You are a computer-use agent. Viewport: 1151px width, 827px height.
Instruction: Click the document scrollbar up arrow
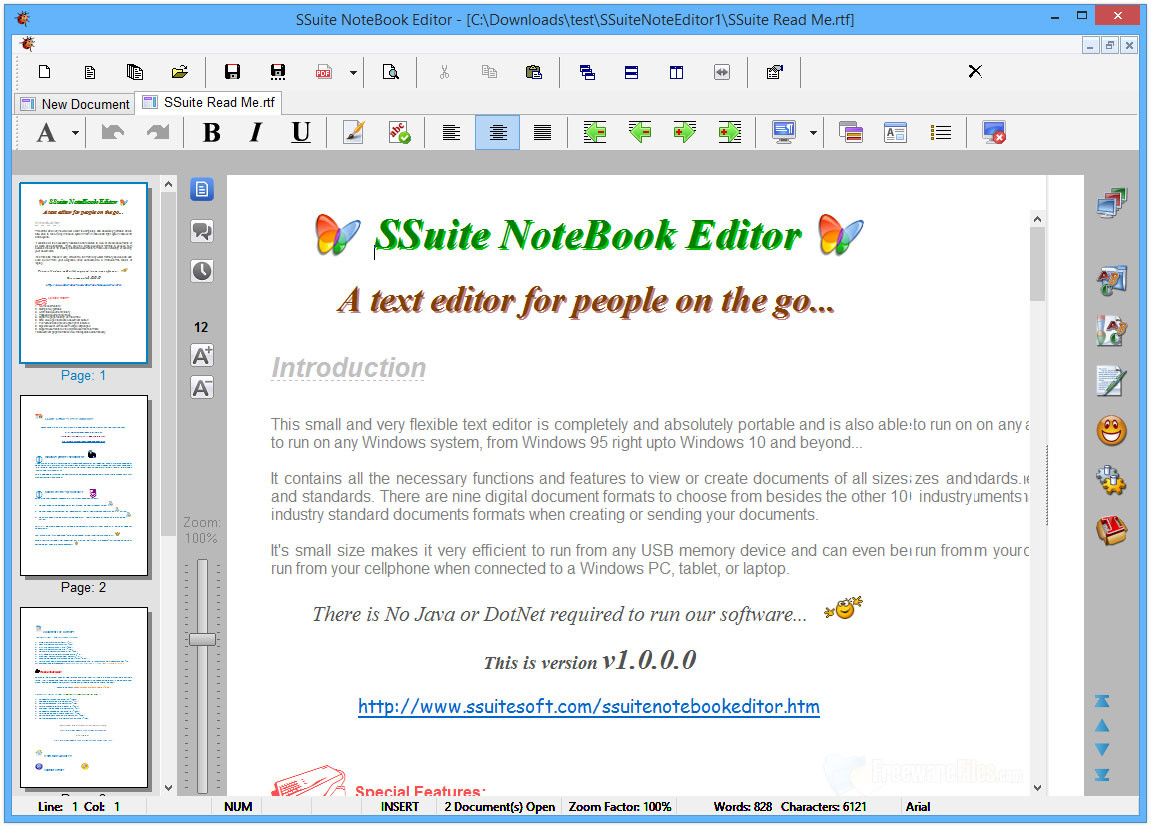click(1037, 219)
